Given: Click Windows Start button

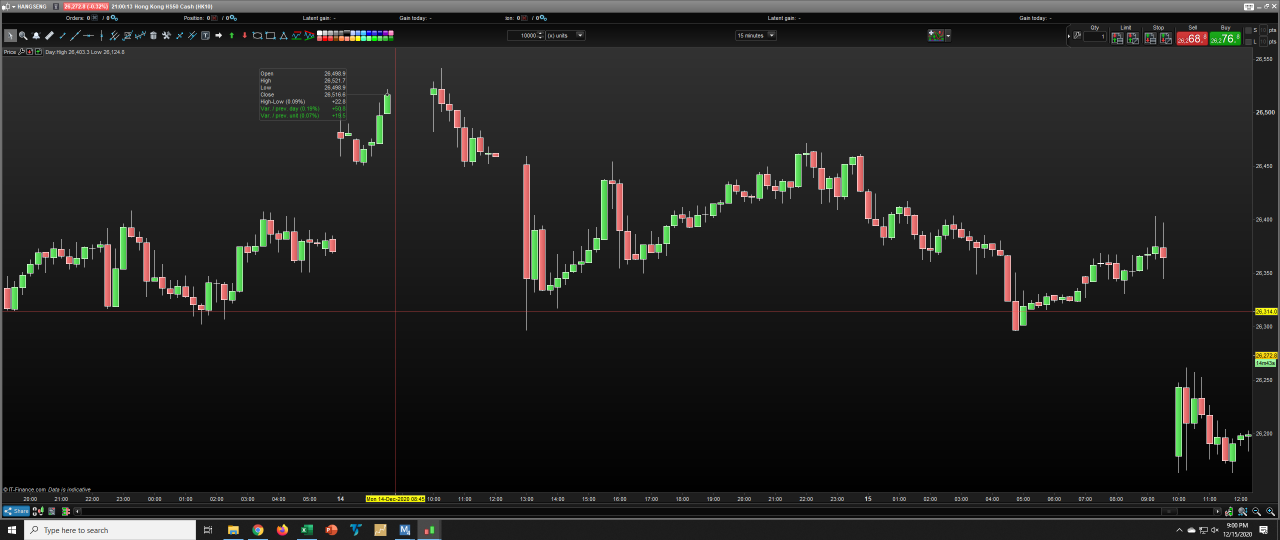Looking at the screenshot, I should [x=10, y=530].
